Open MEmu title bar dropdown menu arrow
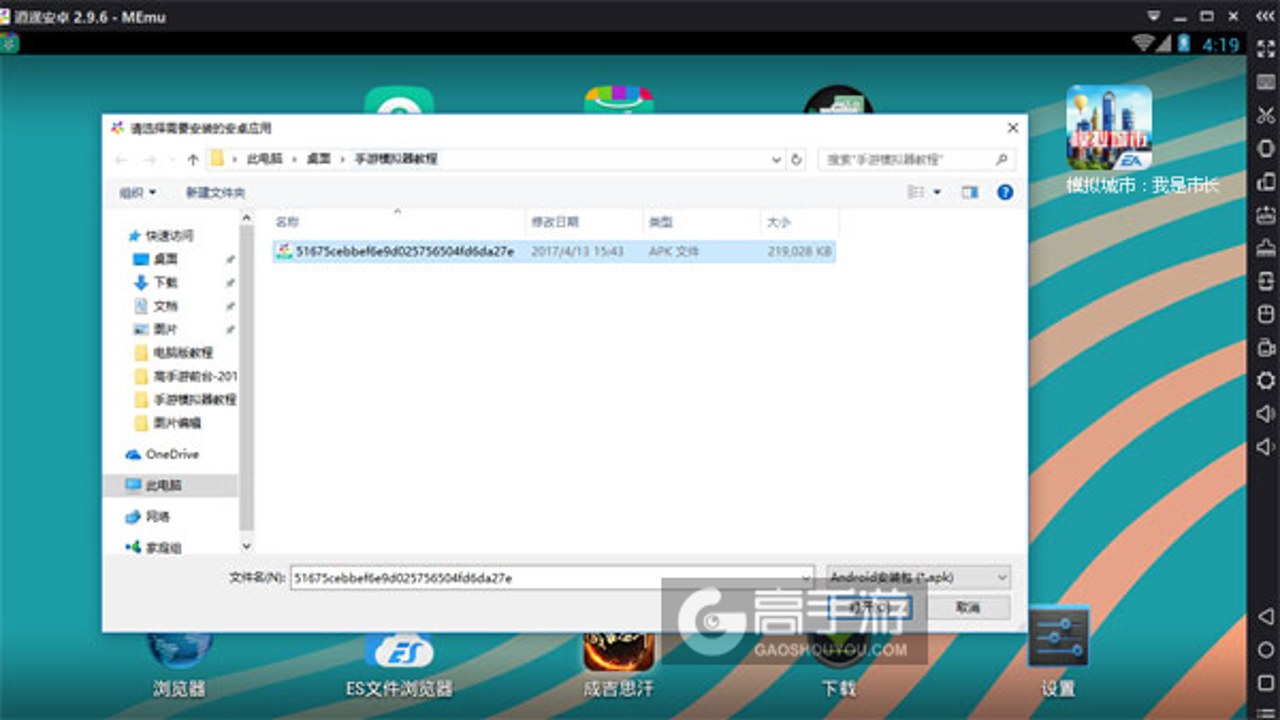 point(1153,15)
